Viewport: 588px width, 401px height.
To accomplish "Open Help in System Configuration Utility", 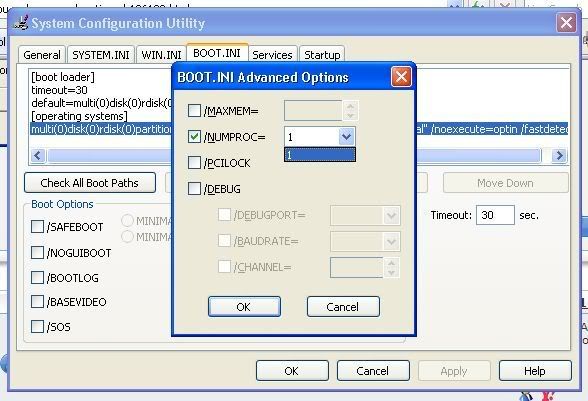I will point(535,371).
